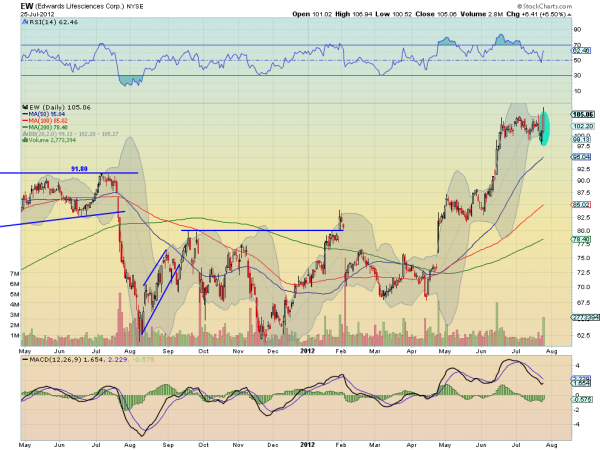Click the Apr label below the MACD panel
Image resolution: width=600 pixels, height=450 pixels.
[412, 445]
